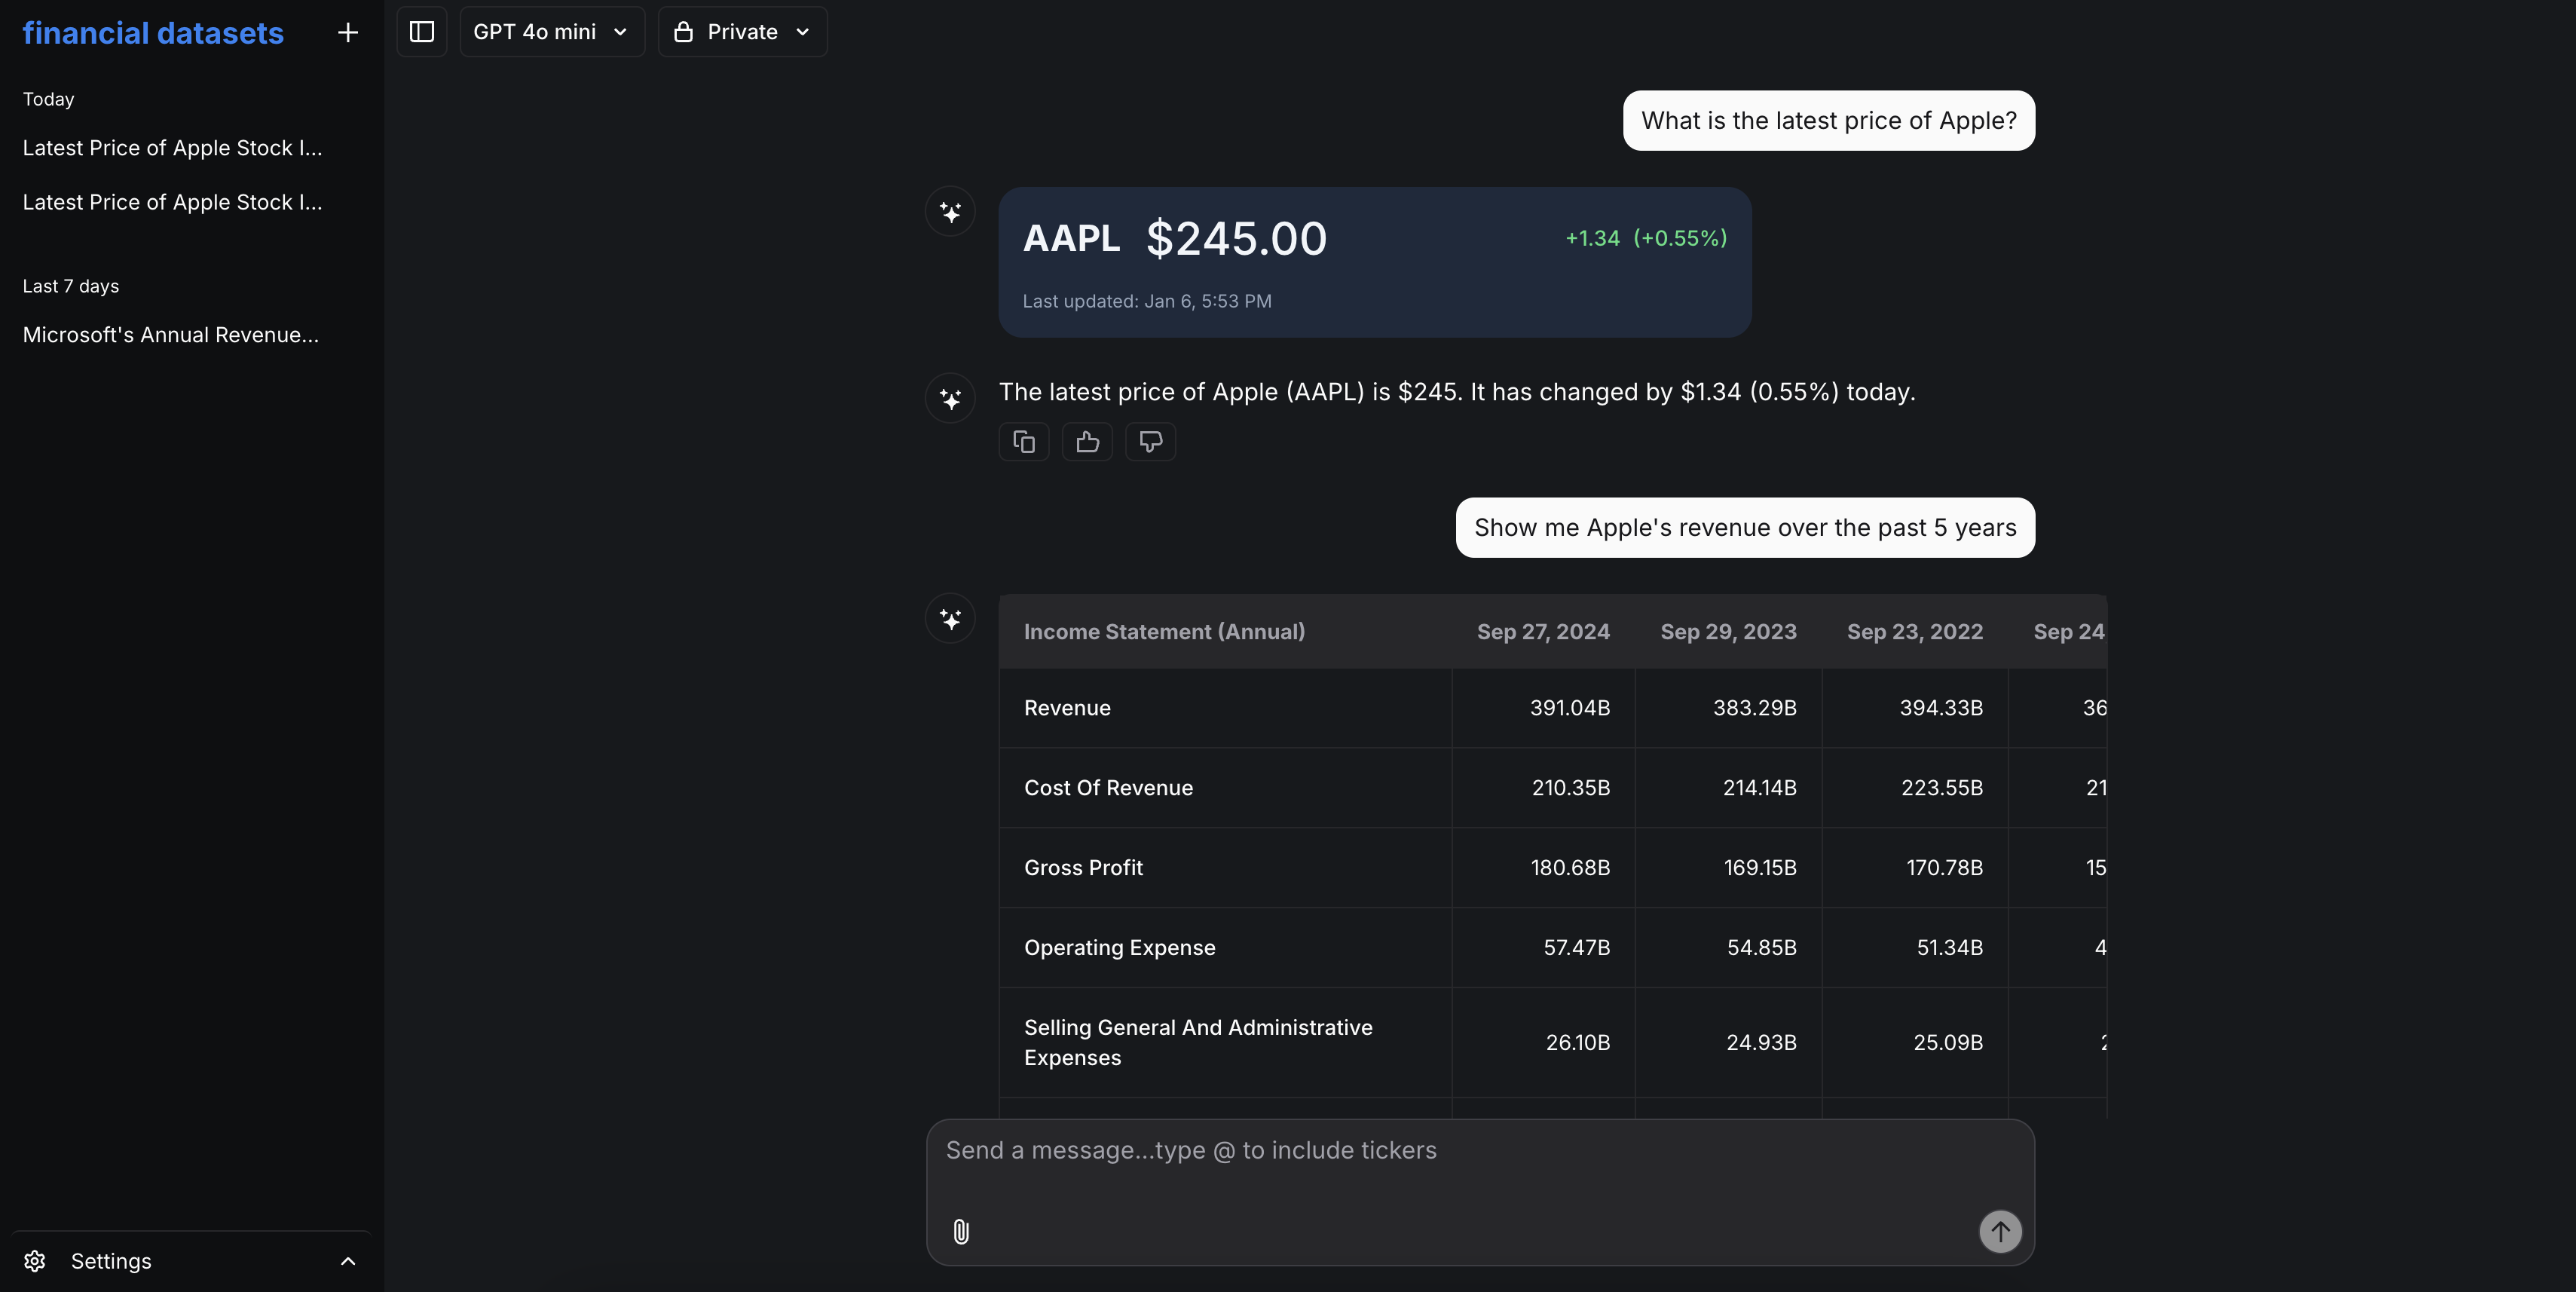Open Microsoft's Annual Revenue conversation
Screen dimensions: 2576x1292
(170, 335)
